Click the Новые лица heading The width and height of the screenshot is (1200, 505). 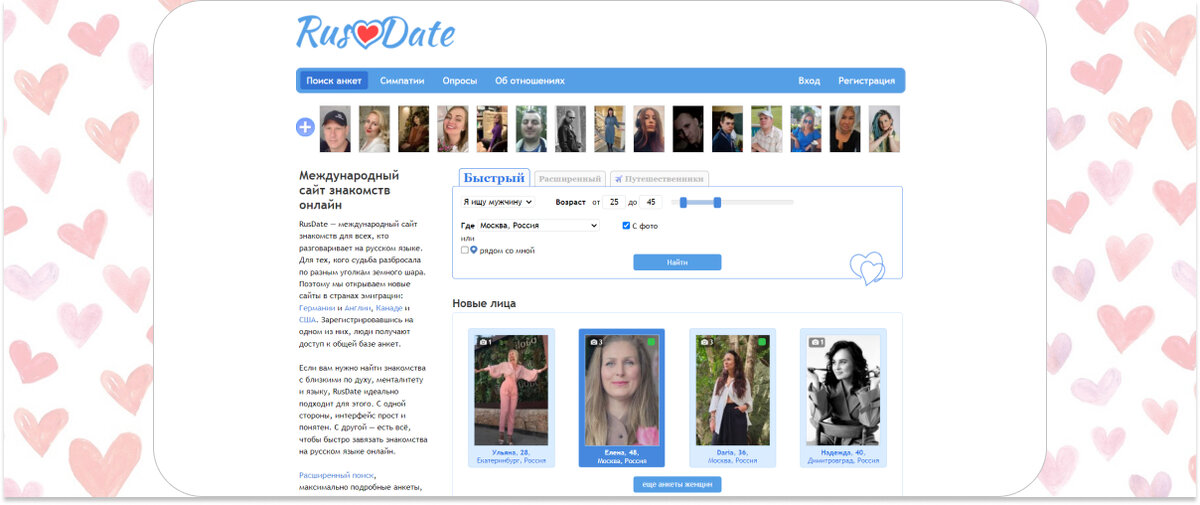pyautogui.click(x=484, y=303)
